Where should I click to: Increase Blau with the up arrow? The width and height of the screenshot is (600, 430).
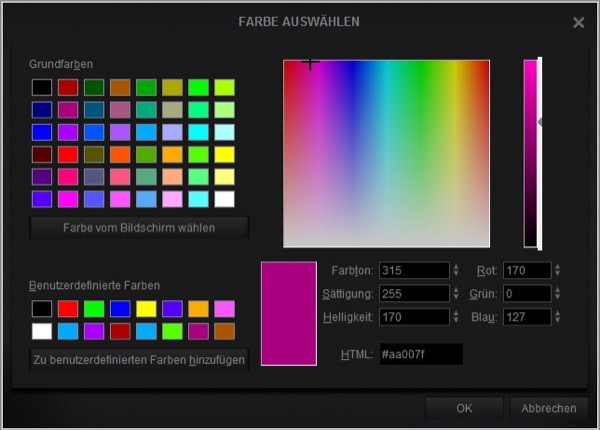pyautogui.click(x=558, y=313)
